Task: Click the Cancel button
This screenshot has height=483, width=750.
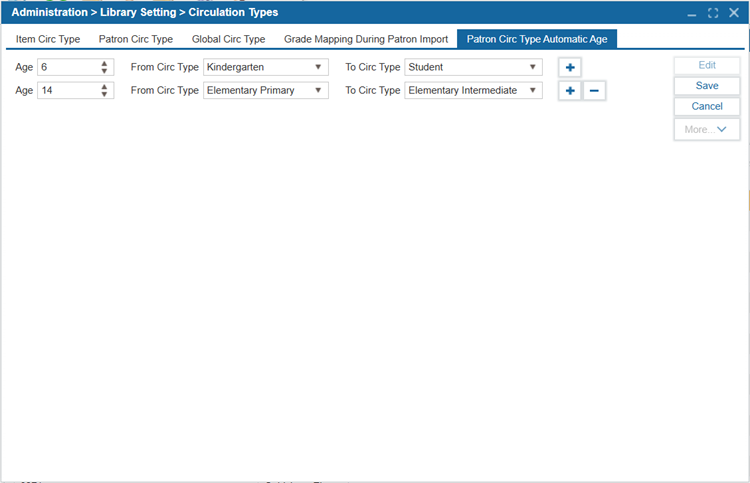Action: point(706,106)
